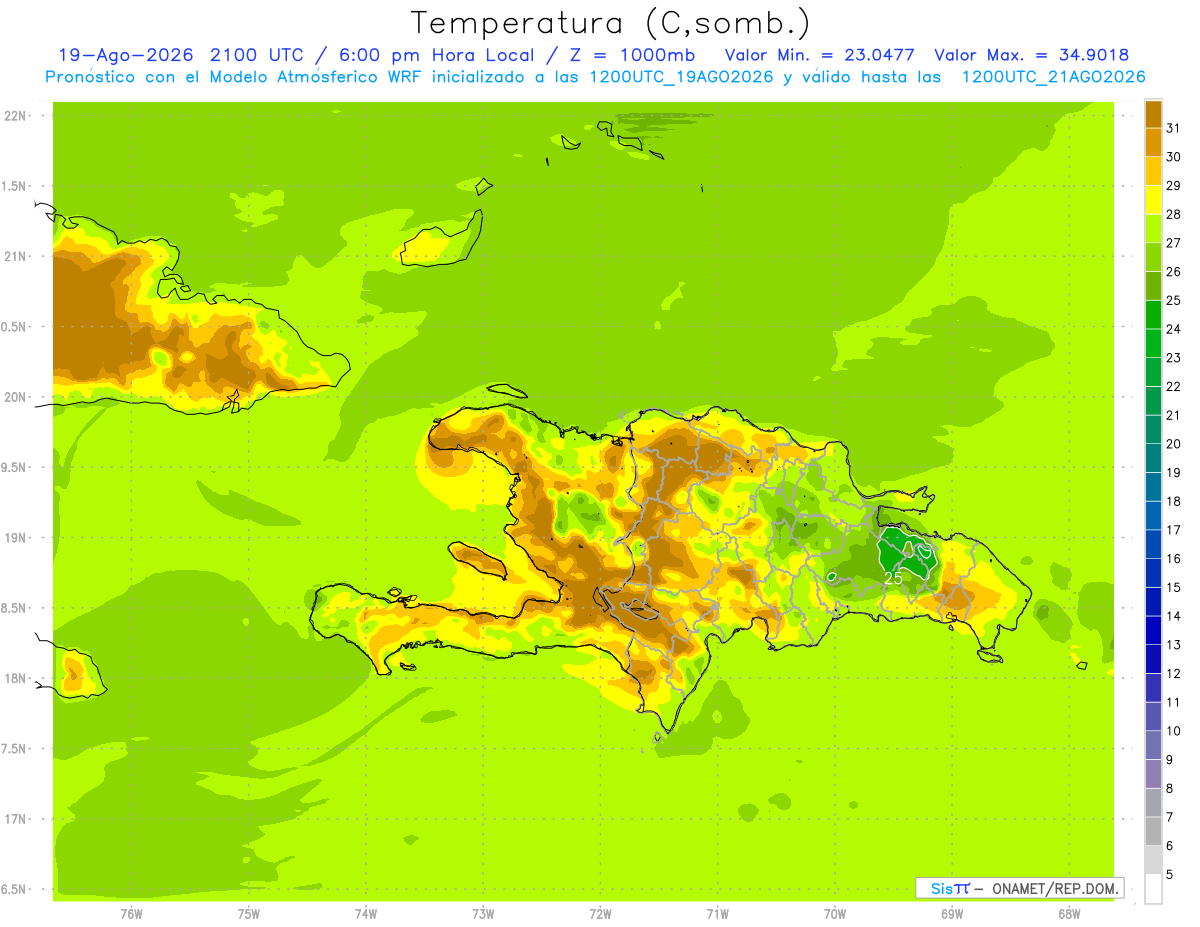This screenshot has width=1200, height=927.
Task: Click color bar segment between 30 and 31
Action: (x=1153, y=142)
